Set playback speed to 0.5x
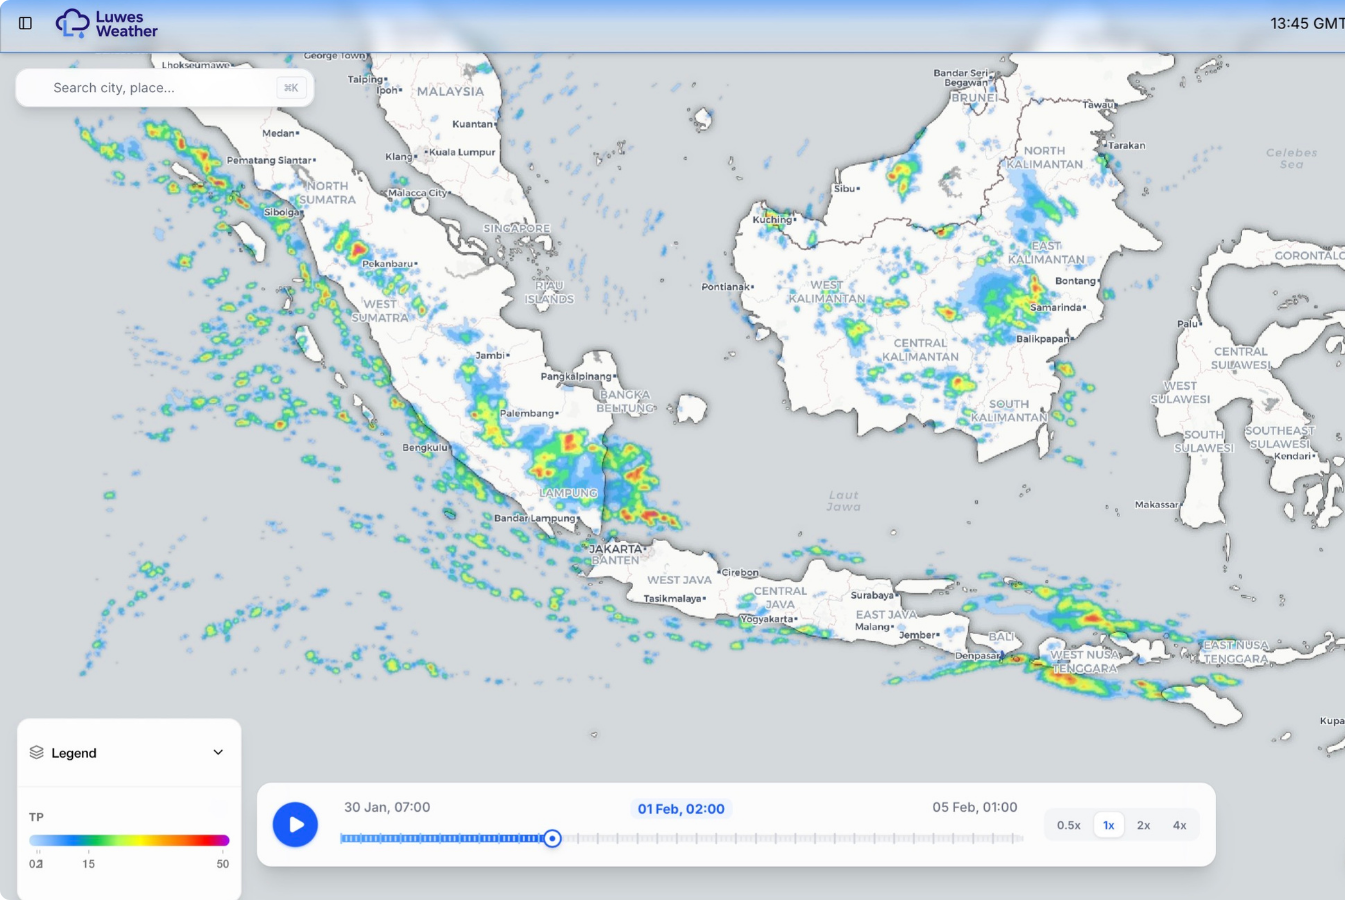 click(x=1069, y=825)
